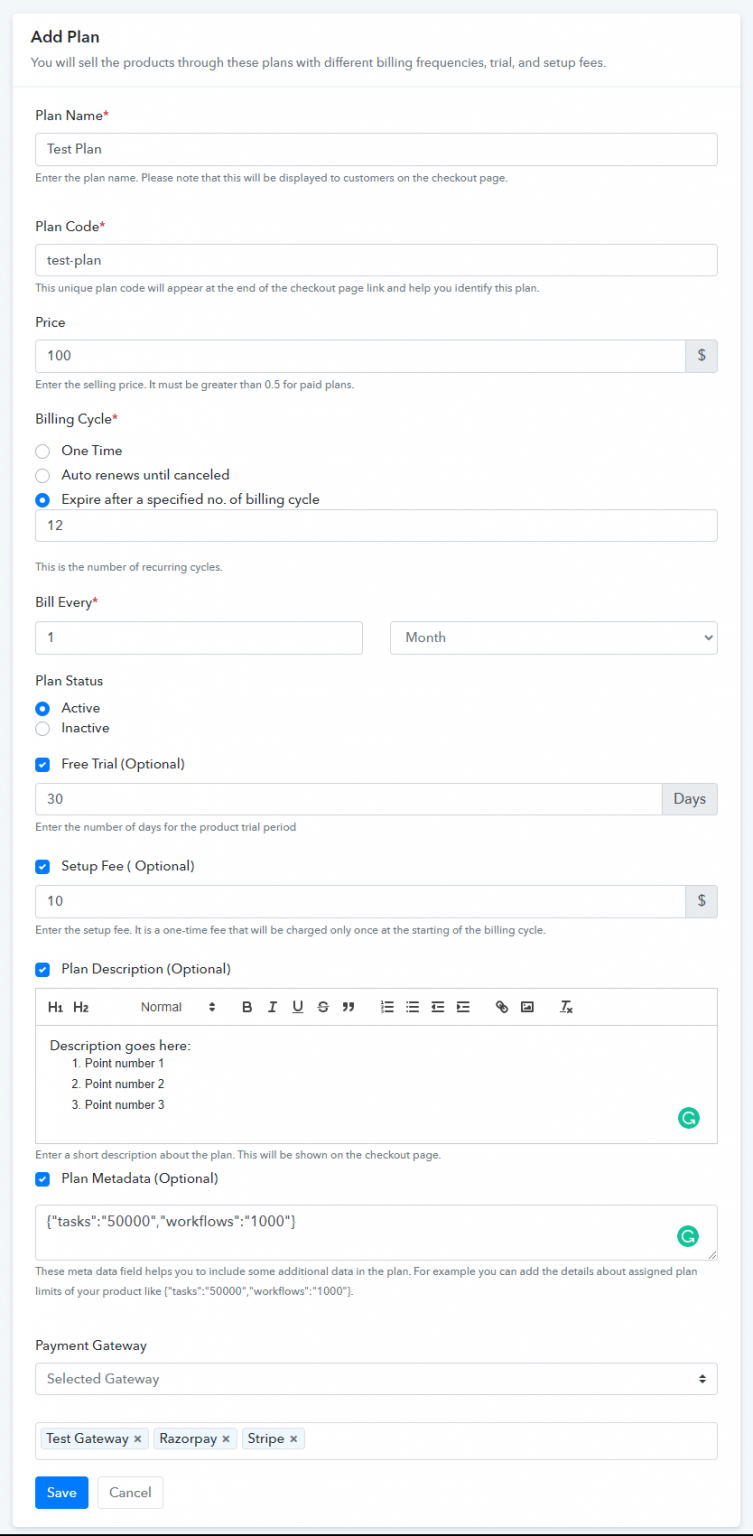Open the Normal text size dropdown
The image size is (753, 1536).
pos(178,1007)
